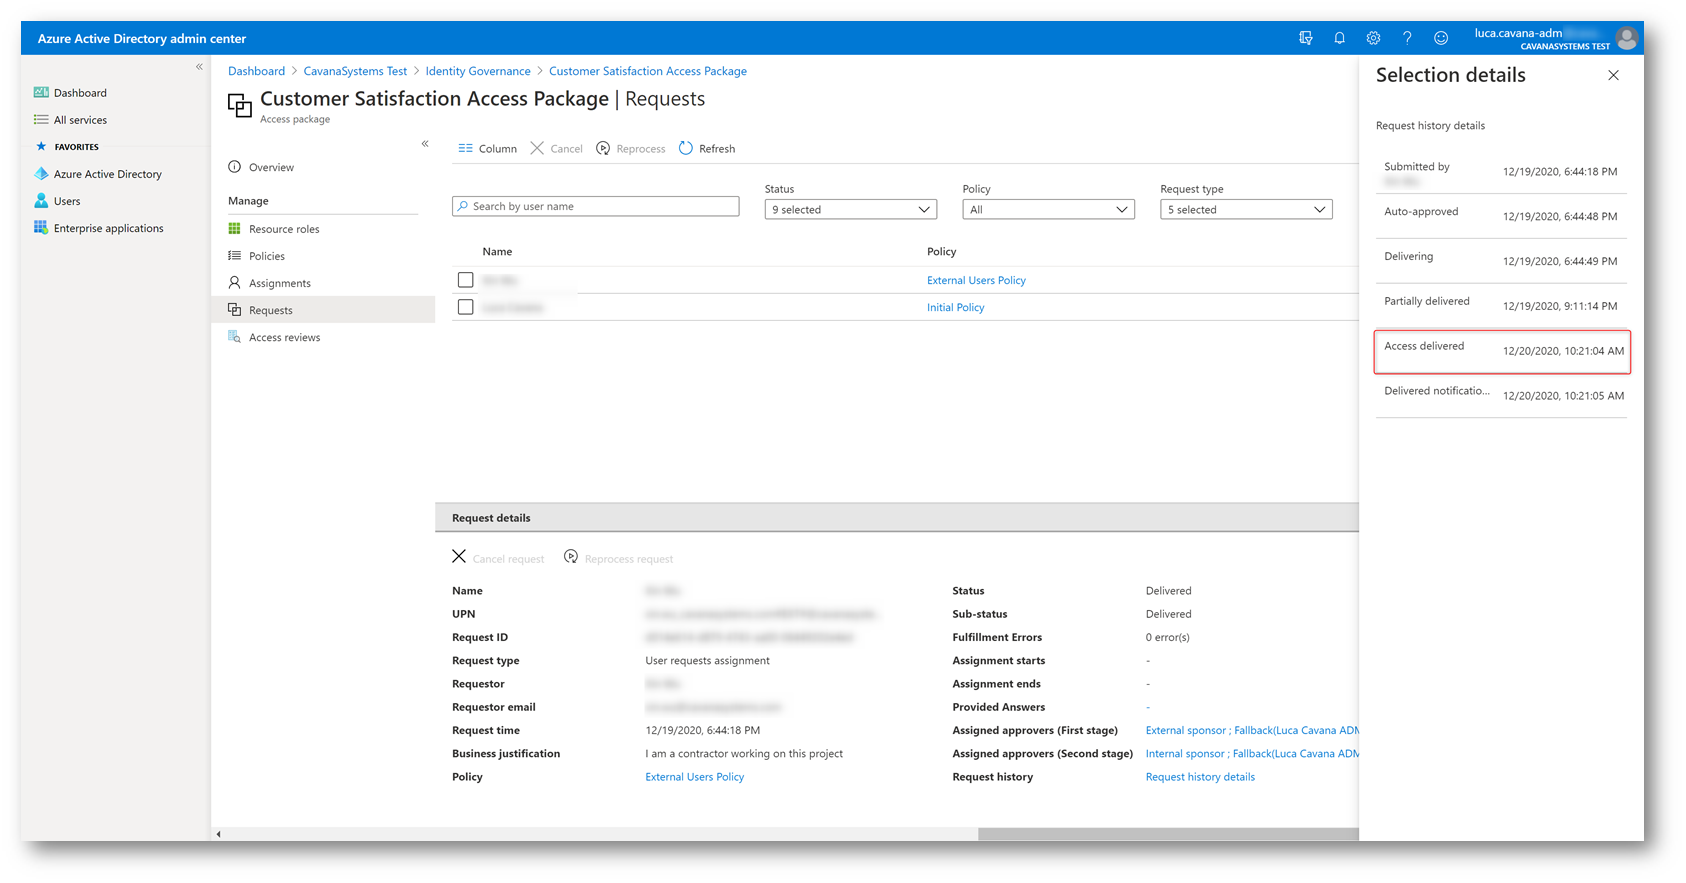Select the Partially delivered history entry
This screenshot has height=883, width=1686.
tap(1502, 305)
